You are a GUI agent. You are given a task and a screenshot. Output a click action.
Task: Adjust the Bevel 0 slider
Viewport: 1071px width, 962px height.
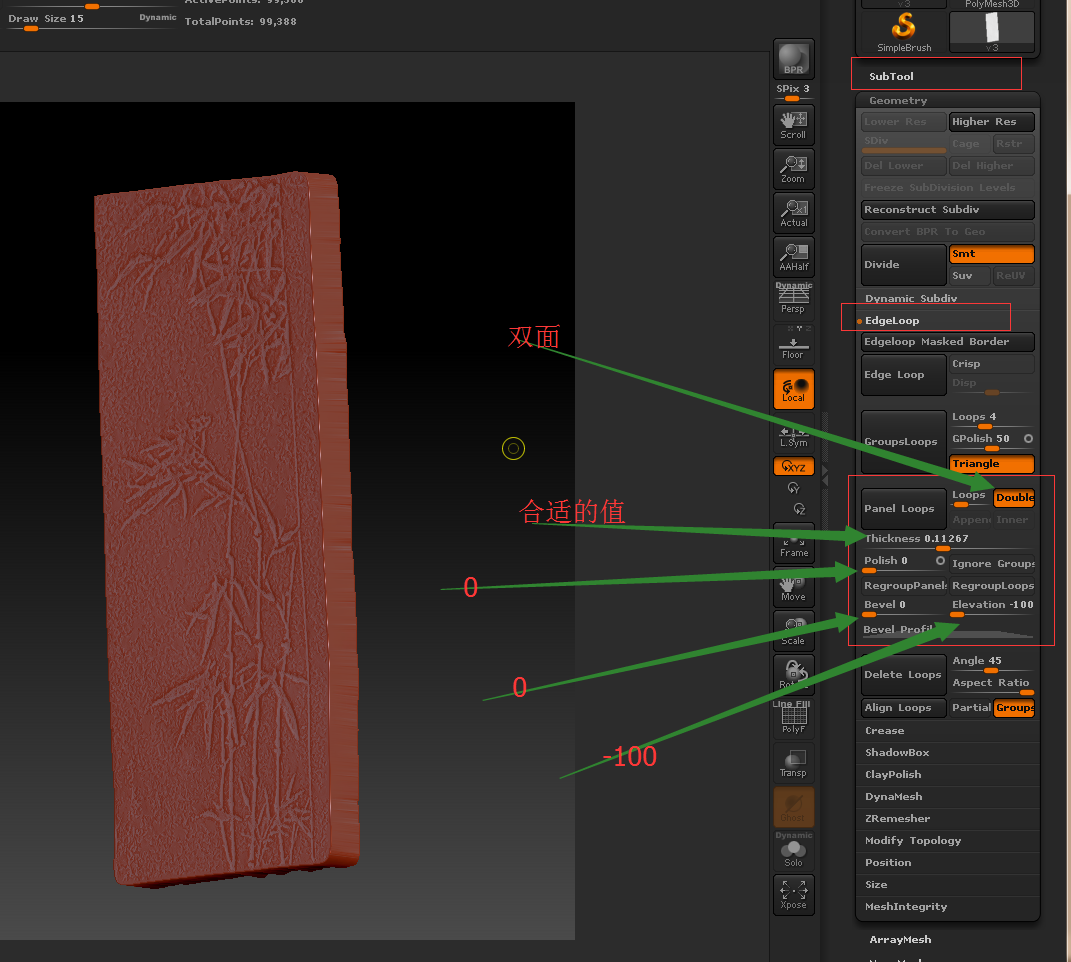[x=904, y=607]
